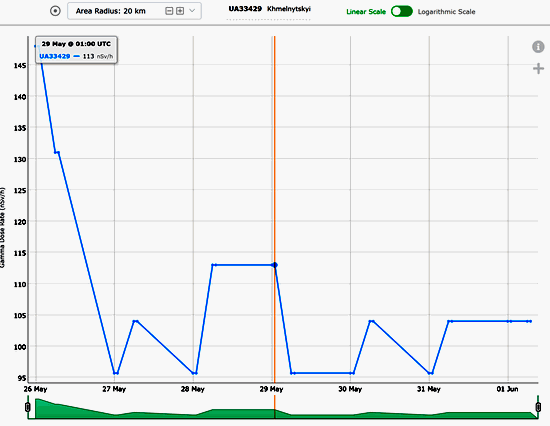
Task: Click the Area Radius: 20 km field
Action: pyautogui.click(x=134, y=11)
